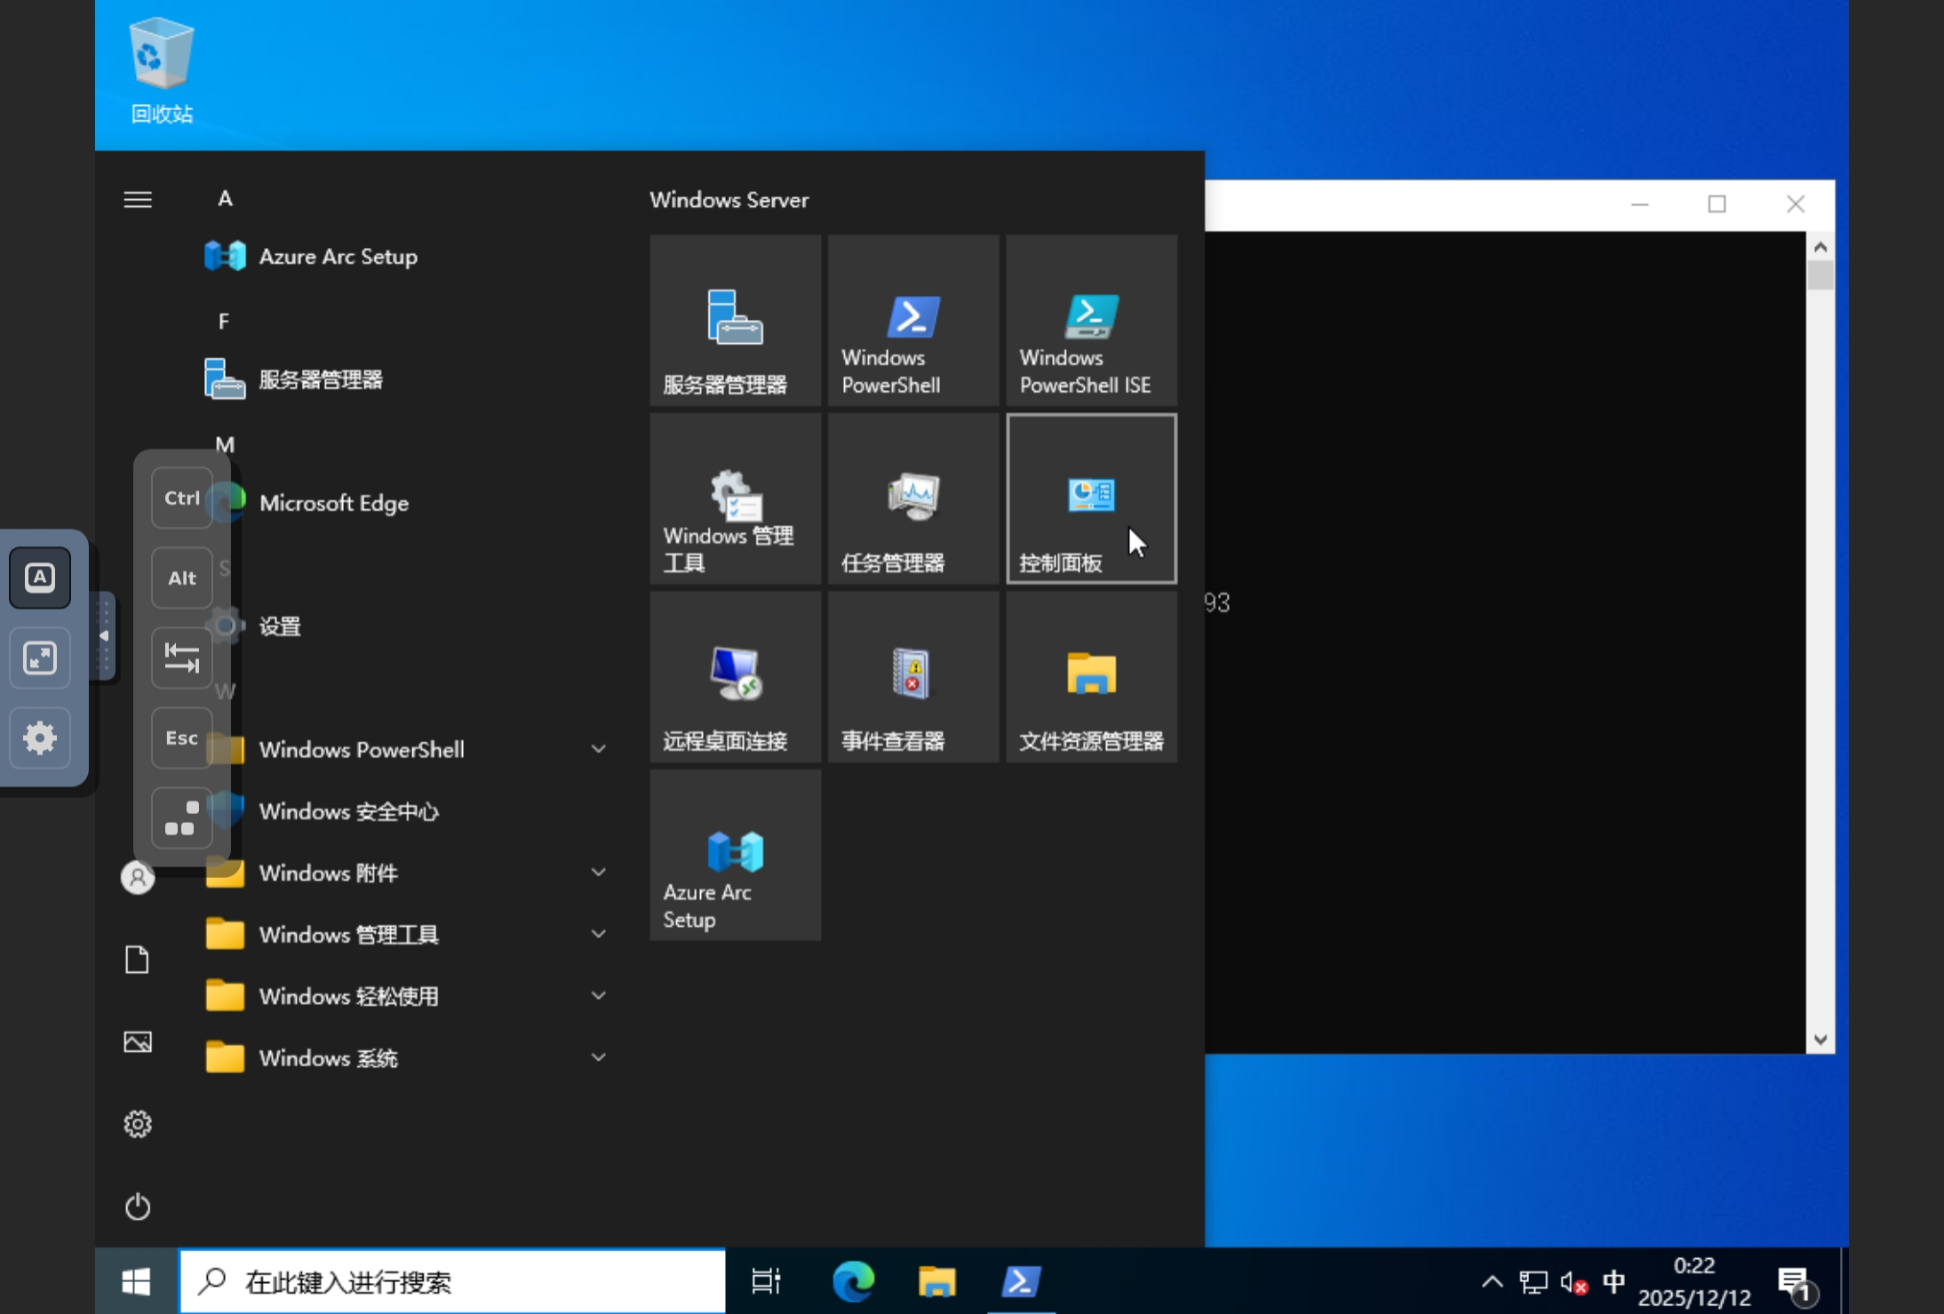
Task: Open the 服务器管理器 tile
Action: point(735,321)
